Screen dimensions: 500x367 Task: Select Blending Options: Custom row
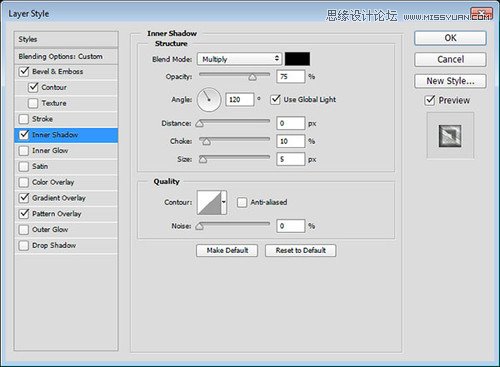(66, 56)
